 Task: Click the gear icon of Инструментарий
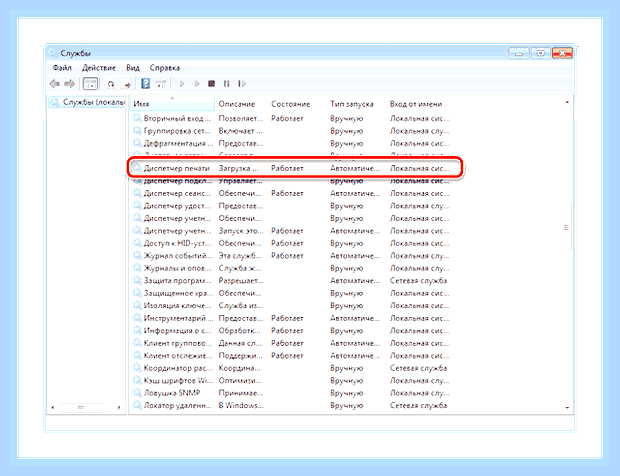(137, 318)
